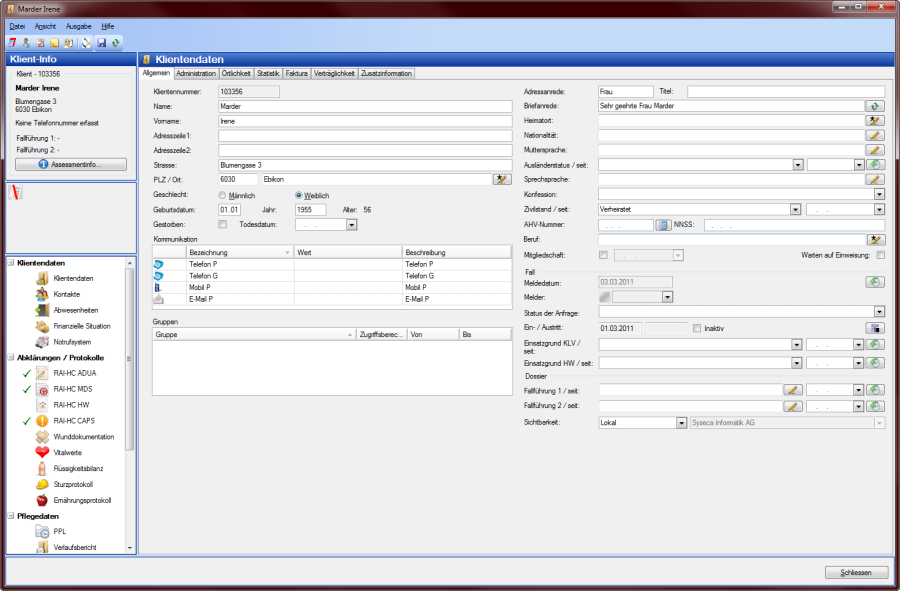Click into the Adresszeile1 input field
This screenshot has height=591, width=900.
pos(364,135)
